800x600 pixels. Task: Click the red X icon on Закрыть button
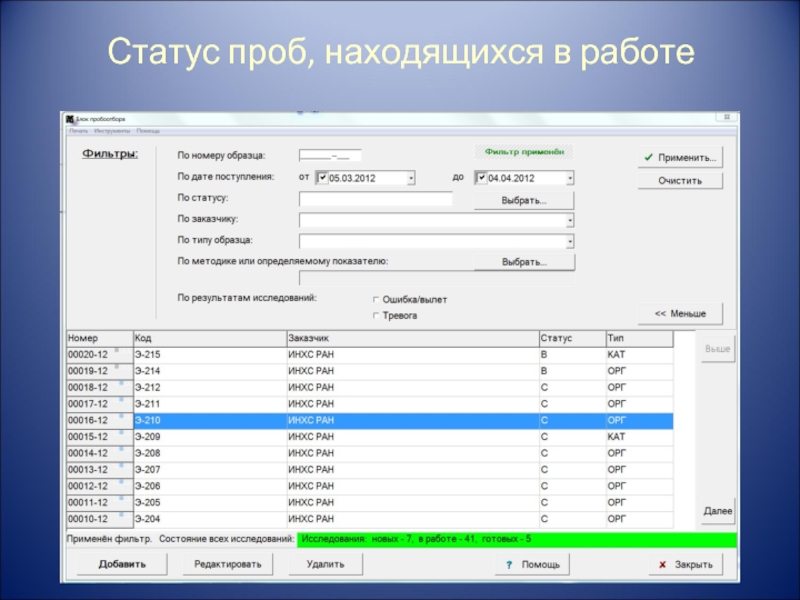click(662, 564)
